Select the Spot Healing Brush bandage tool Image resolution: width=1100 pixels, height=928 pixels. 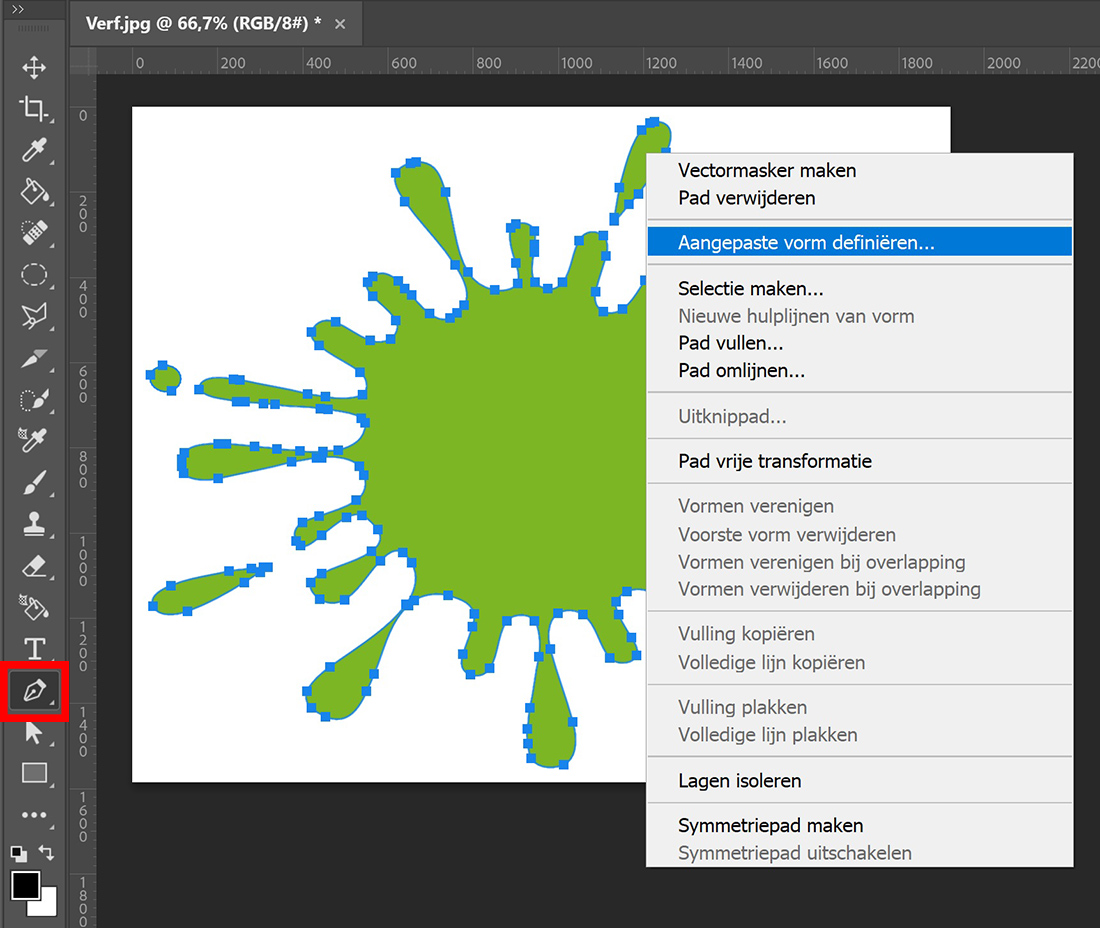point(34,232)
